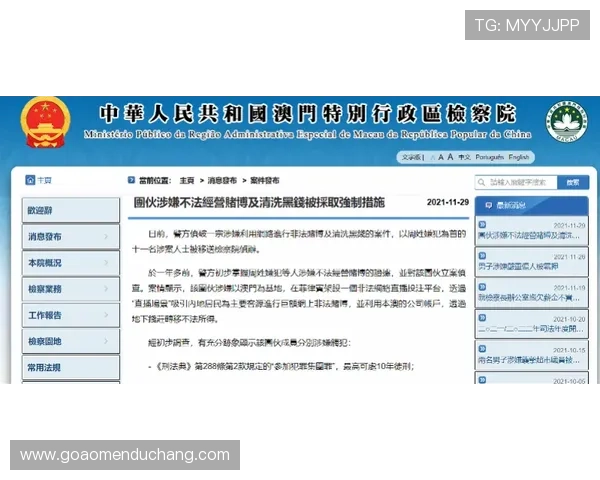Open the 檢察業務 sidebar menu

tap(71, 289)
